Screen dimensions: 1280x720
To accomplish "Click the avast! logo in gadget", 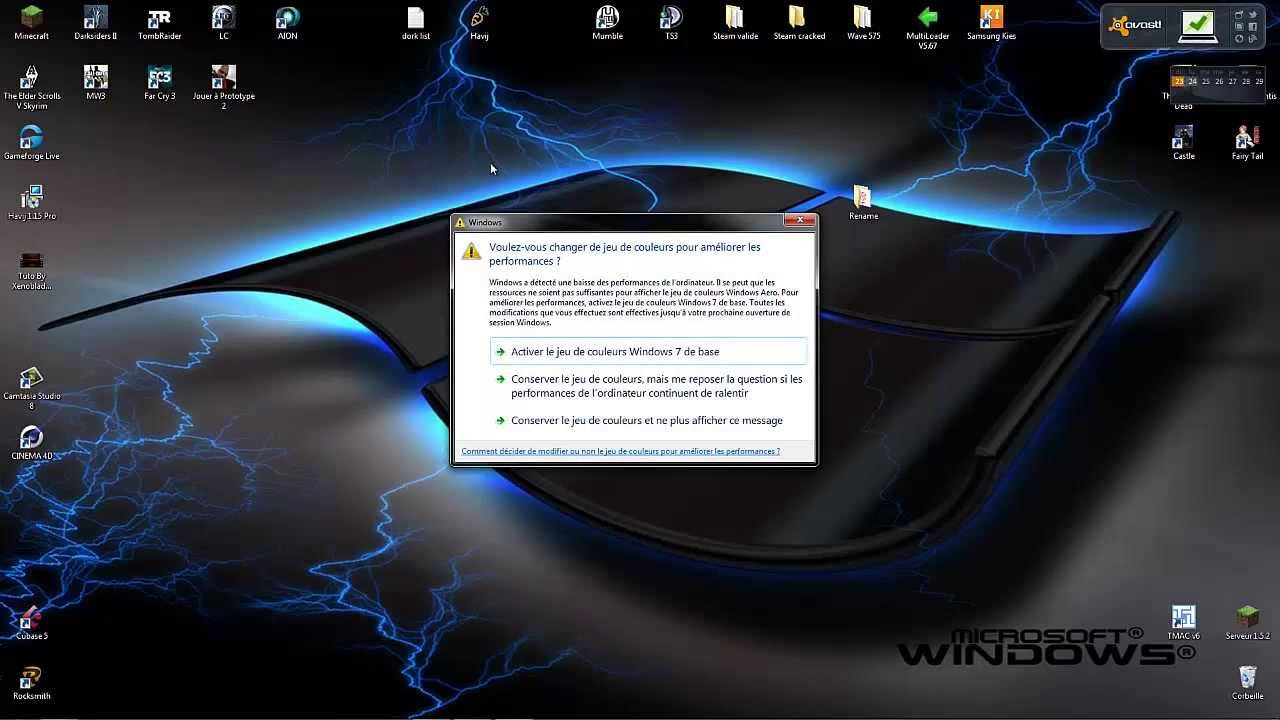I will coord(1134,25).
